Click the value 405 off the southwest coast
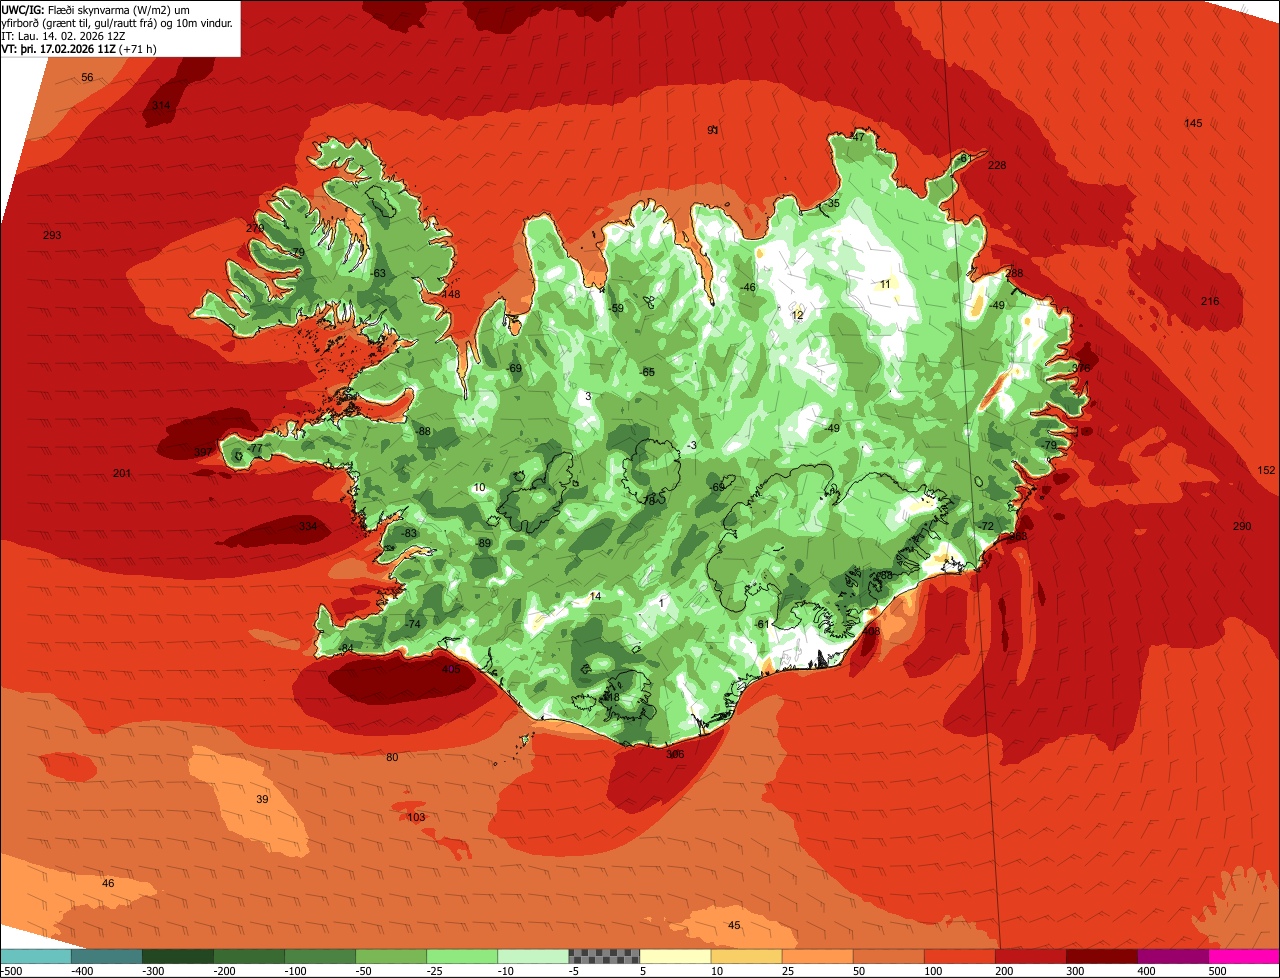Image resolution: width=1280 pixels, height=978 pixels. point(450,669)
